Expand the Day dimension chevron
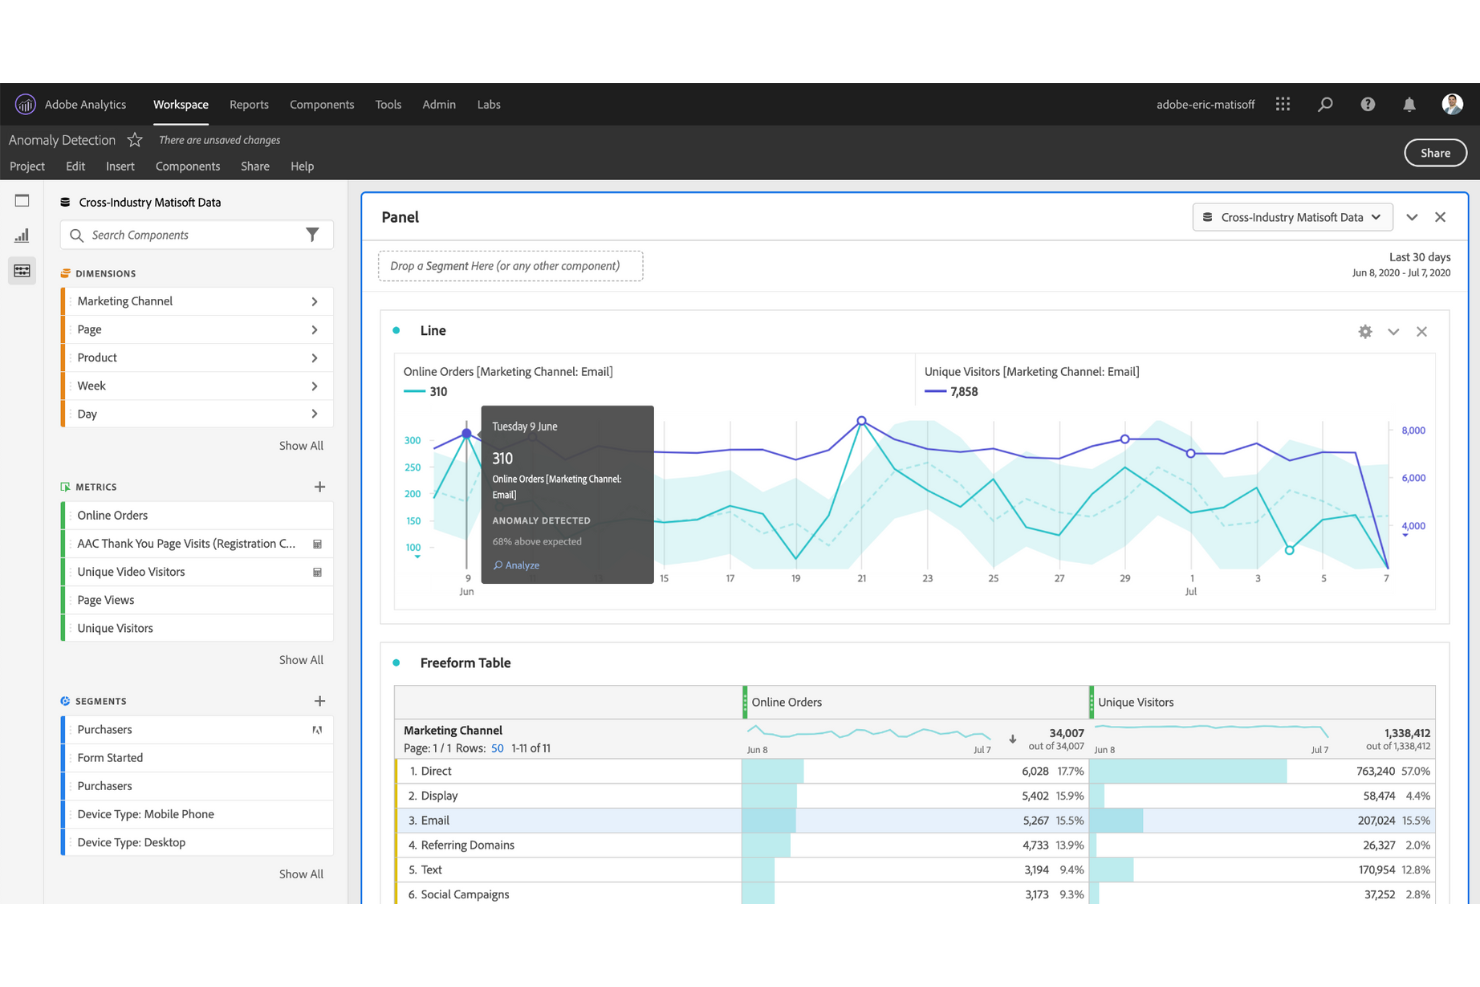The height and width of the screenshot is (987, 1480). pos(314,414)
